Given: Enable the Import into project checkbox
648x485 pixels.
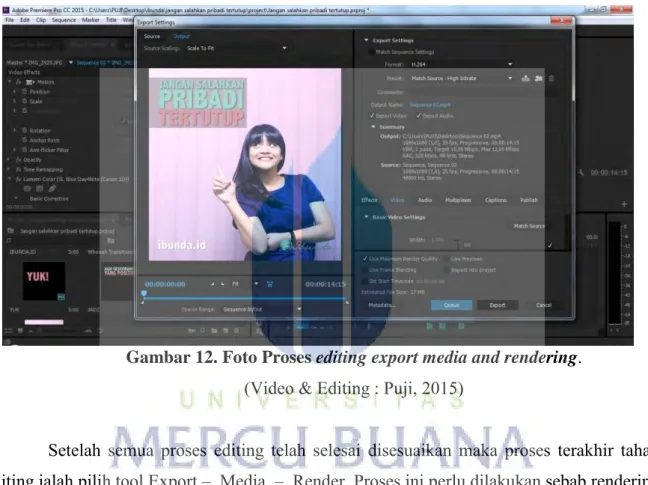Looking at the screenshot, I should (447, 270).
